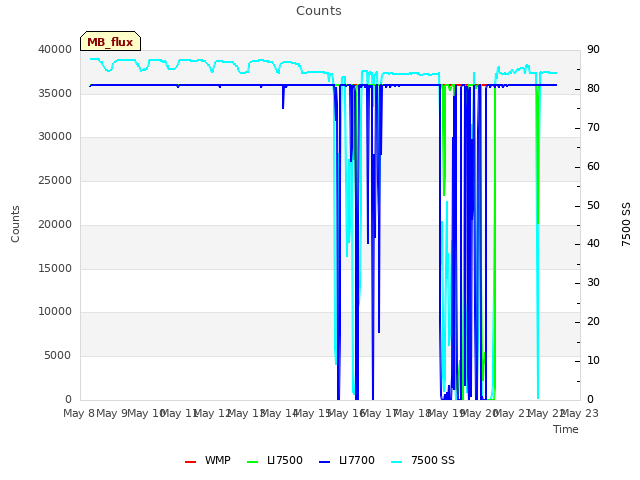The width and height of the screenshot is (640, 480).
Task: Click the 35000 y-axis tick label
Action: pos(55,93)
